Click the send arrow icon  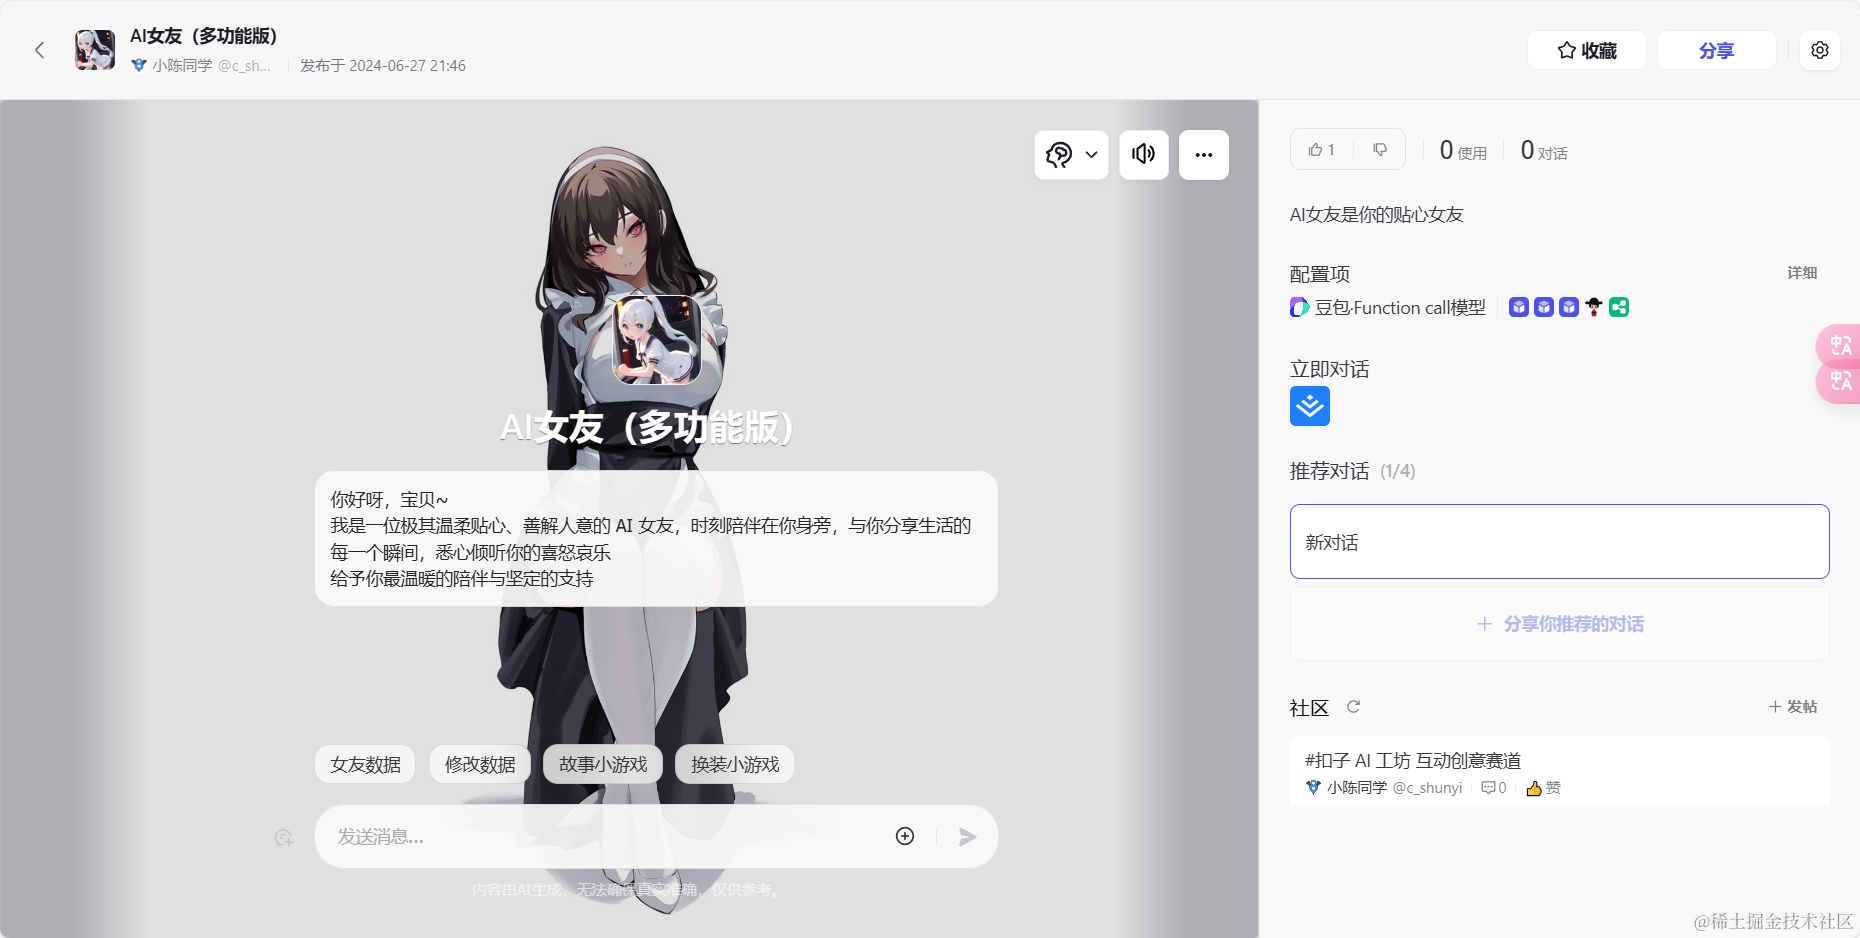tap(967, 837)
